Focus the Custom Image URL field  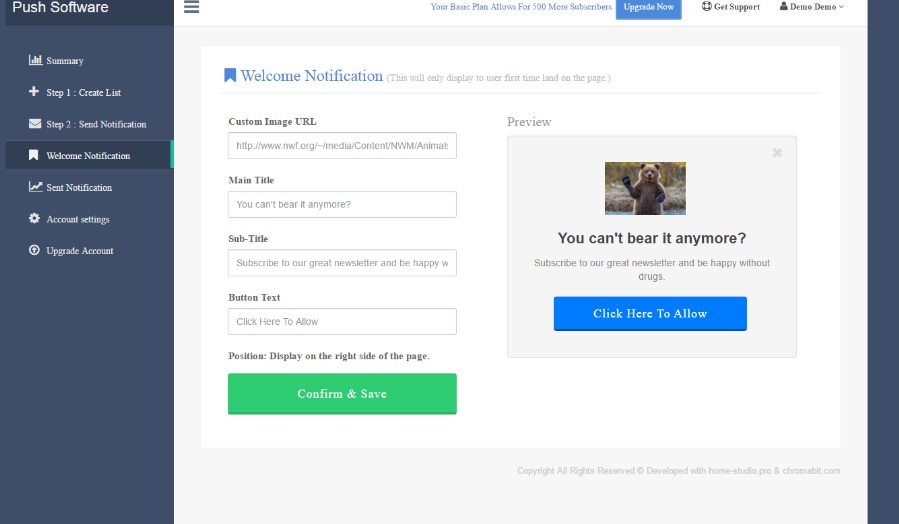pyautogui.click(x=342, y=146)
